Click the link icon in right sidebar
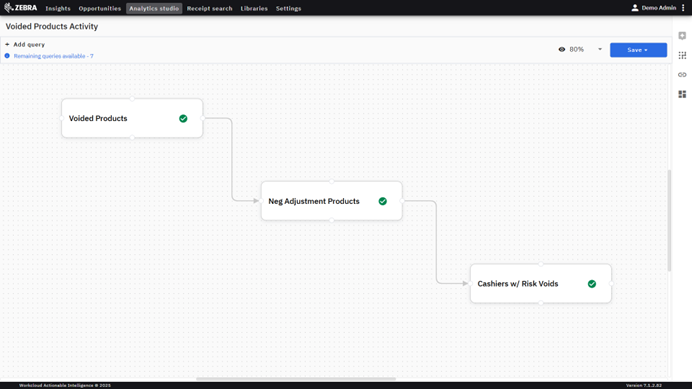Screen dimensions: 692x389 [682, 75]
